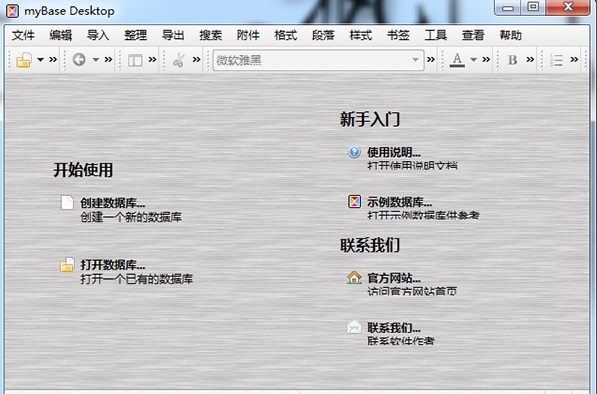Screen dimensions: 597x394
Task: Open the 样式 menu
Action: (x=361, y=35)
